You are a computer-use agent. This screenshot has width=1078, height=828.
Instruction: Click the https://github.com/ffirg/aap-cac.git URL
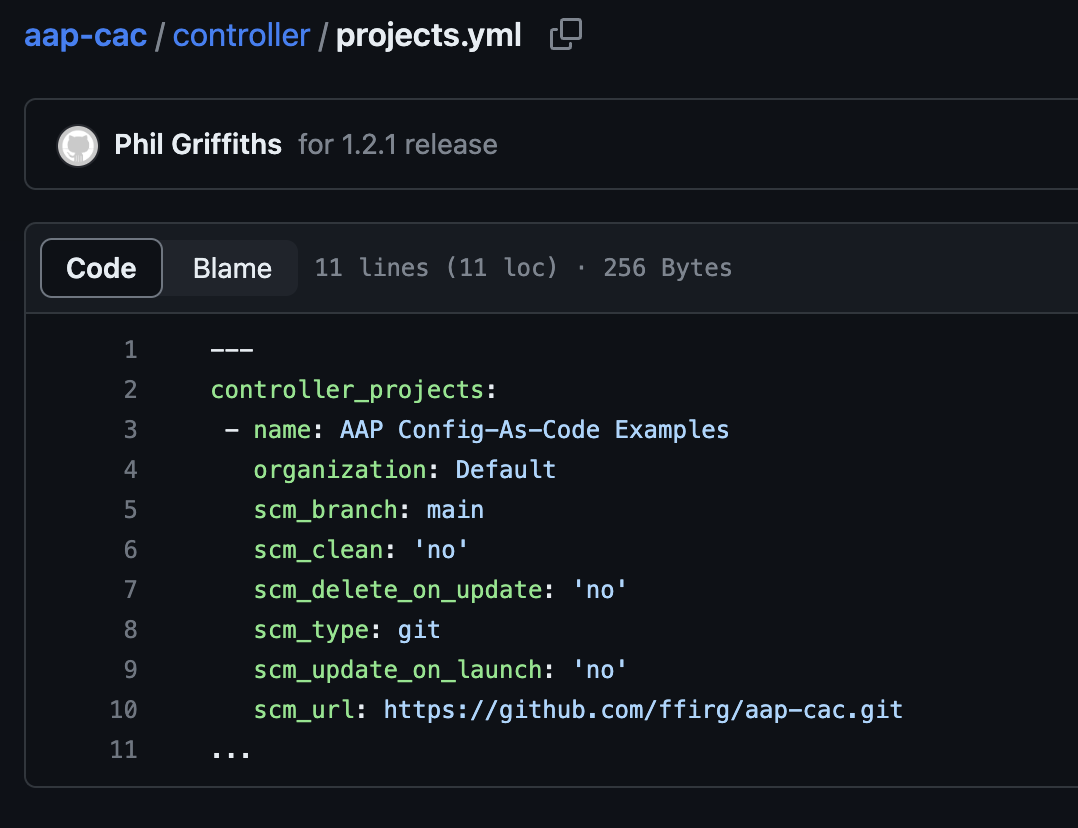(x=644, y=709)
